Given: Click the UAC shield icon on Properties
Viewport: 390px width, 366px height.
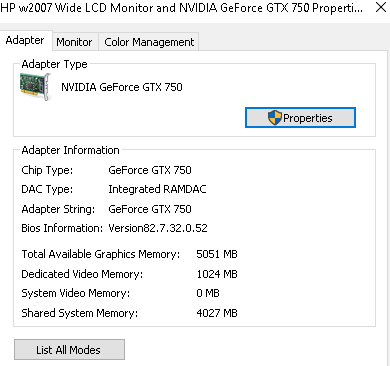Looking at the screenshot, I should pos(275,118).
